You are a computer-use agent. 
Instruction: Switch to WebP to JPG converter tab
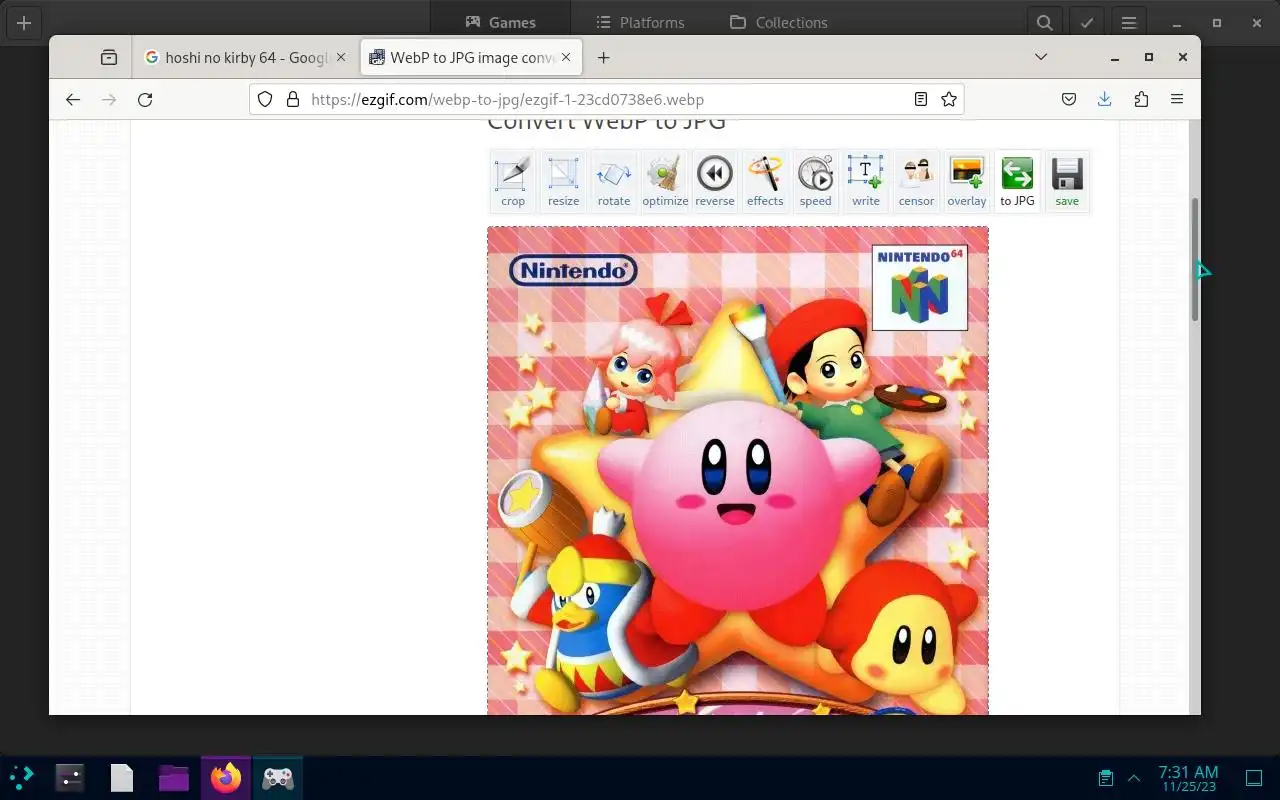(471, 58)
